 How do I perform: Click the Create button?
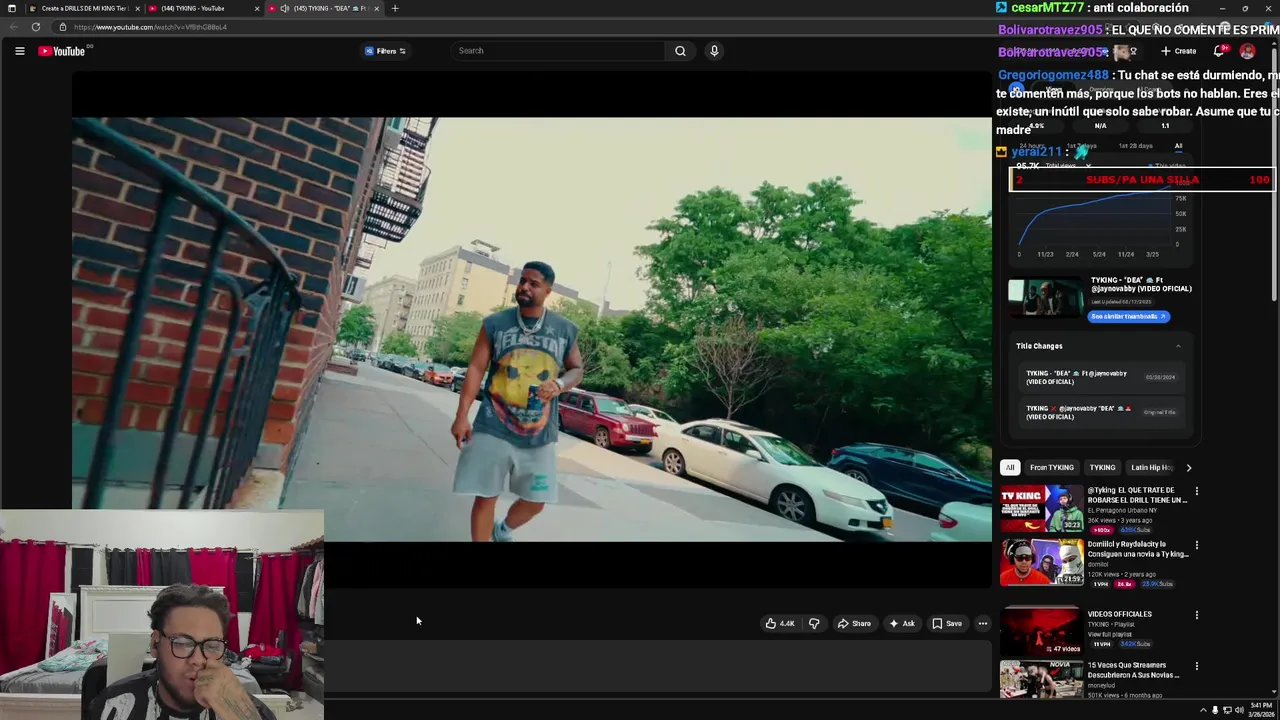pyautogui.click(x=1178, y=51)
